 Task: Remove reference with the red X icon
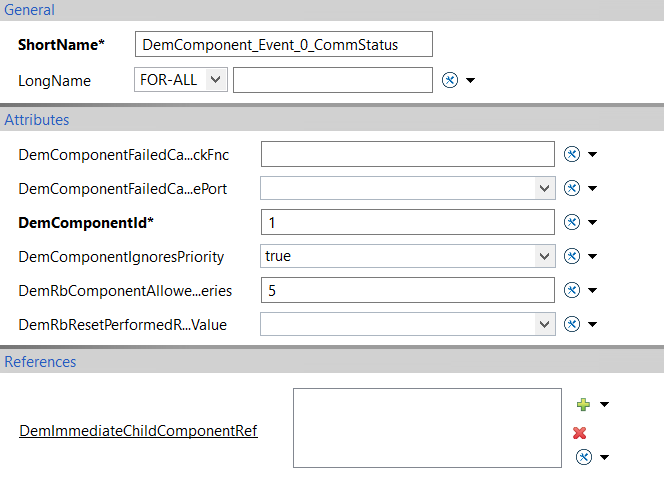click(x=579, y=433)
